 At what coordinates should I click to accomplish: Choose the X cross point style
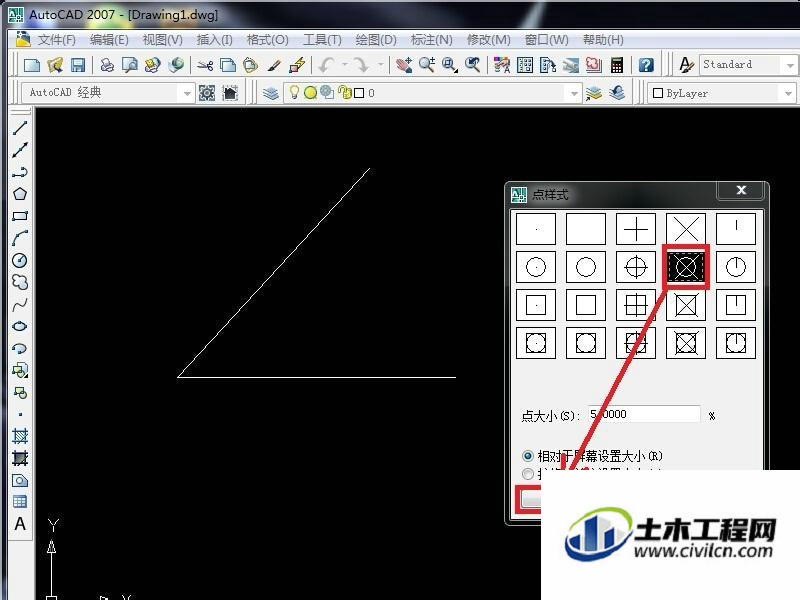[686, 229]
